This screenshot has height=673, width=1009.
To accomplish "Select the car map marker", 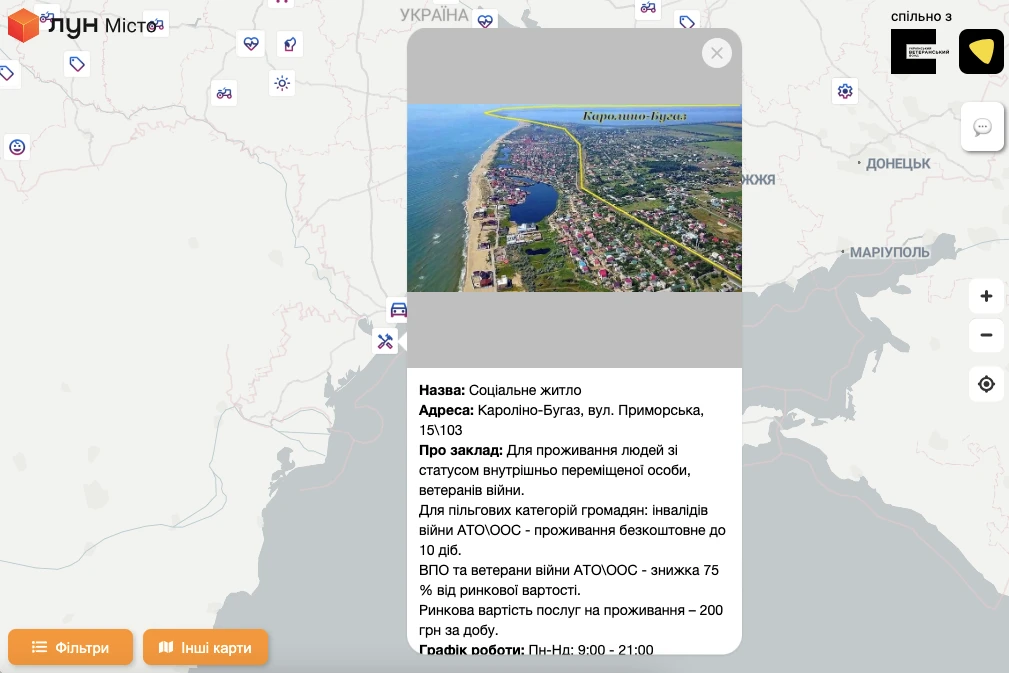I will click(398, 310).
